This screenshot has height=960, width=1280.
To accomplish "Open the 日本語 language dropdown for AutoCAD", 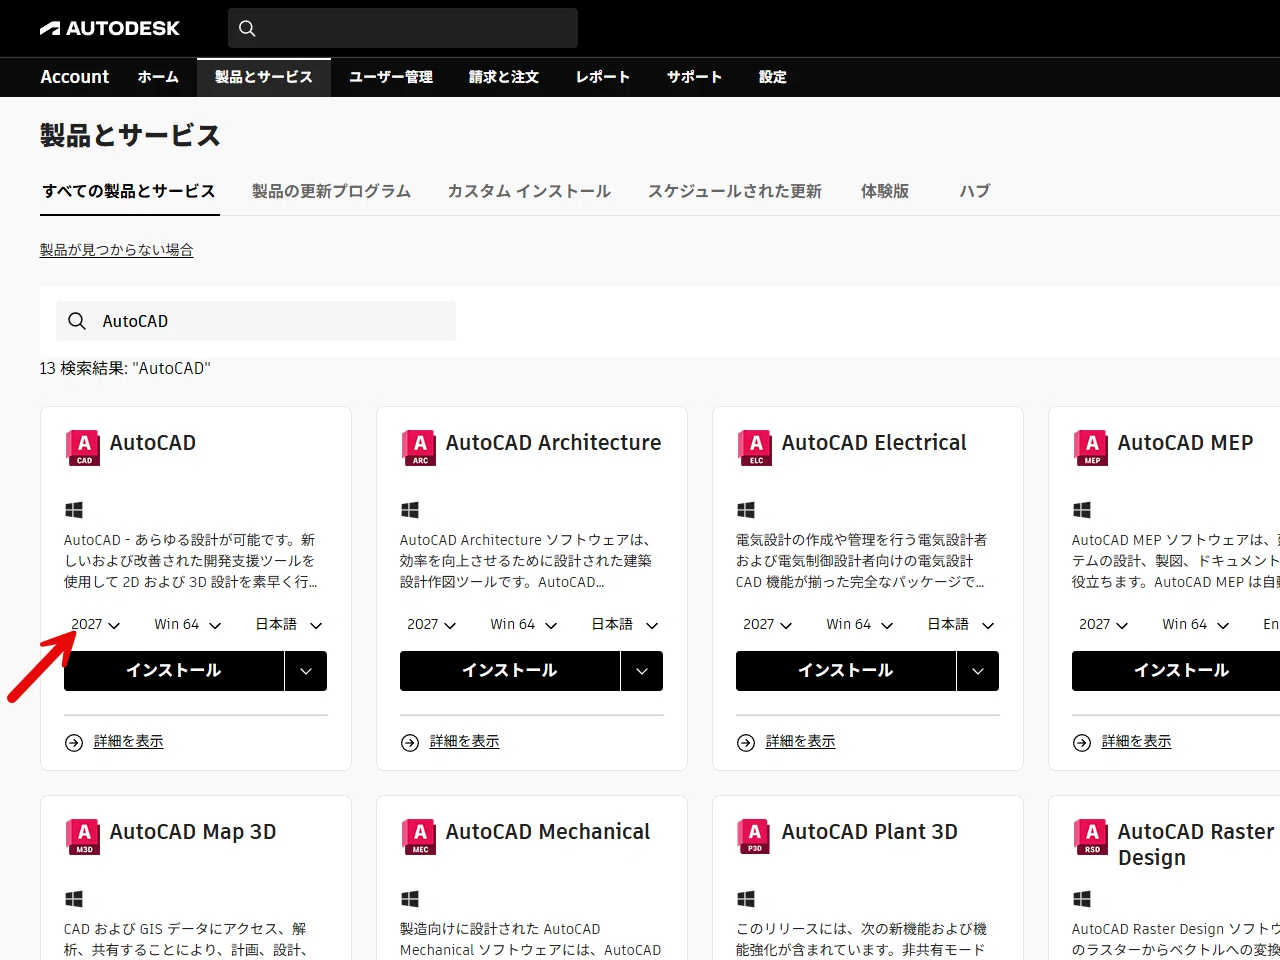I will 289,624.
